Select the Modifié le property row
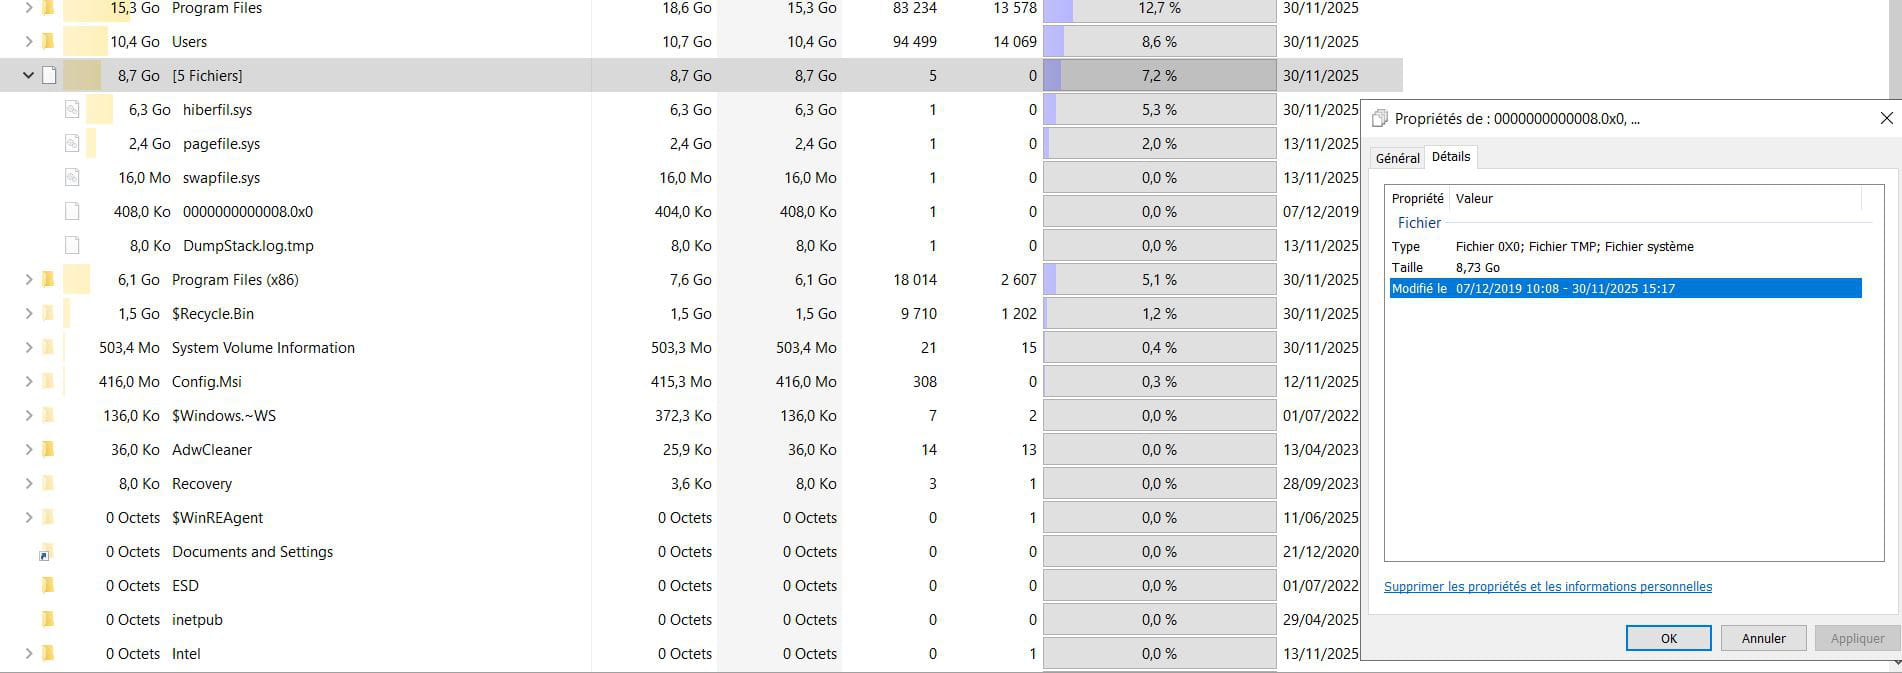 [x=1625, y=289]
